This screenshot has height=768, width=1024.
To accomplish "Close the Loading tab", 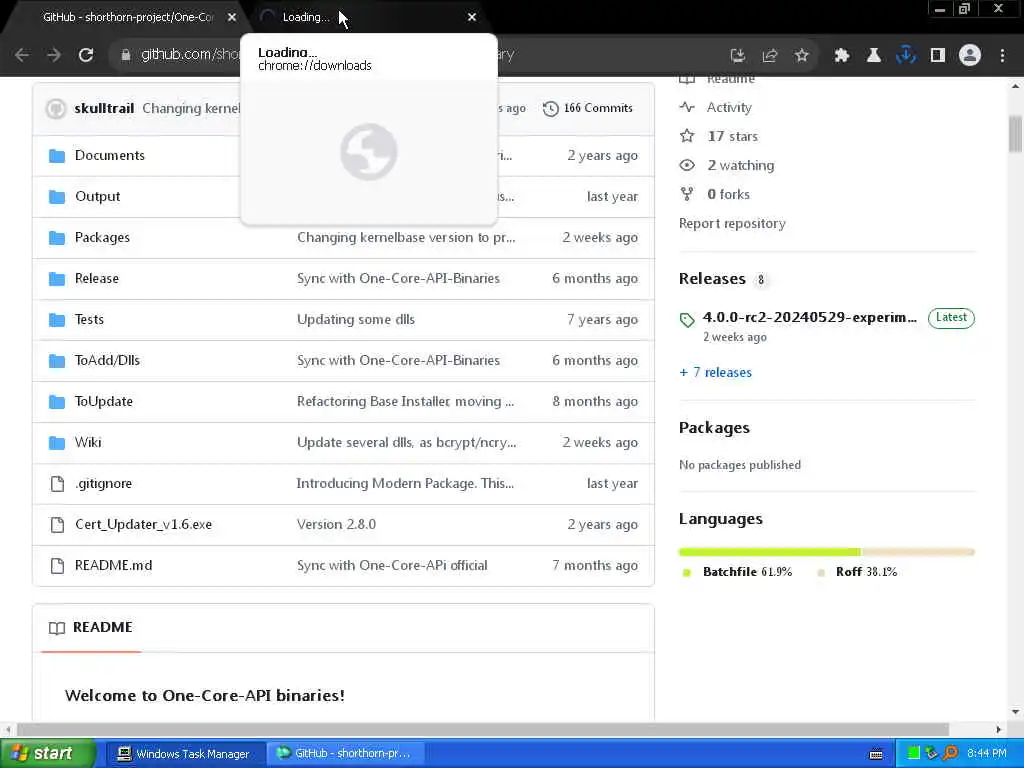I will (472, 17).
